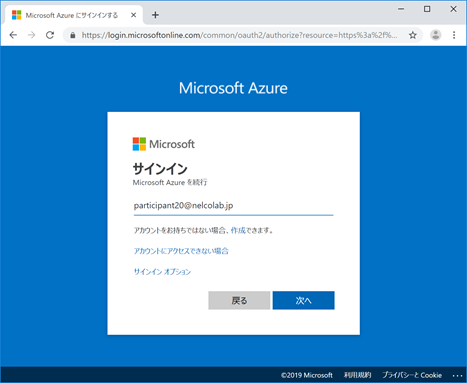Maximize the browser window
Viewport: 467px width, 383px height.
coord(427,9)
